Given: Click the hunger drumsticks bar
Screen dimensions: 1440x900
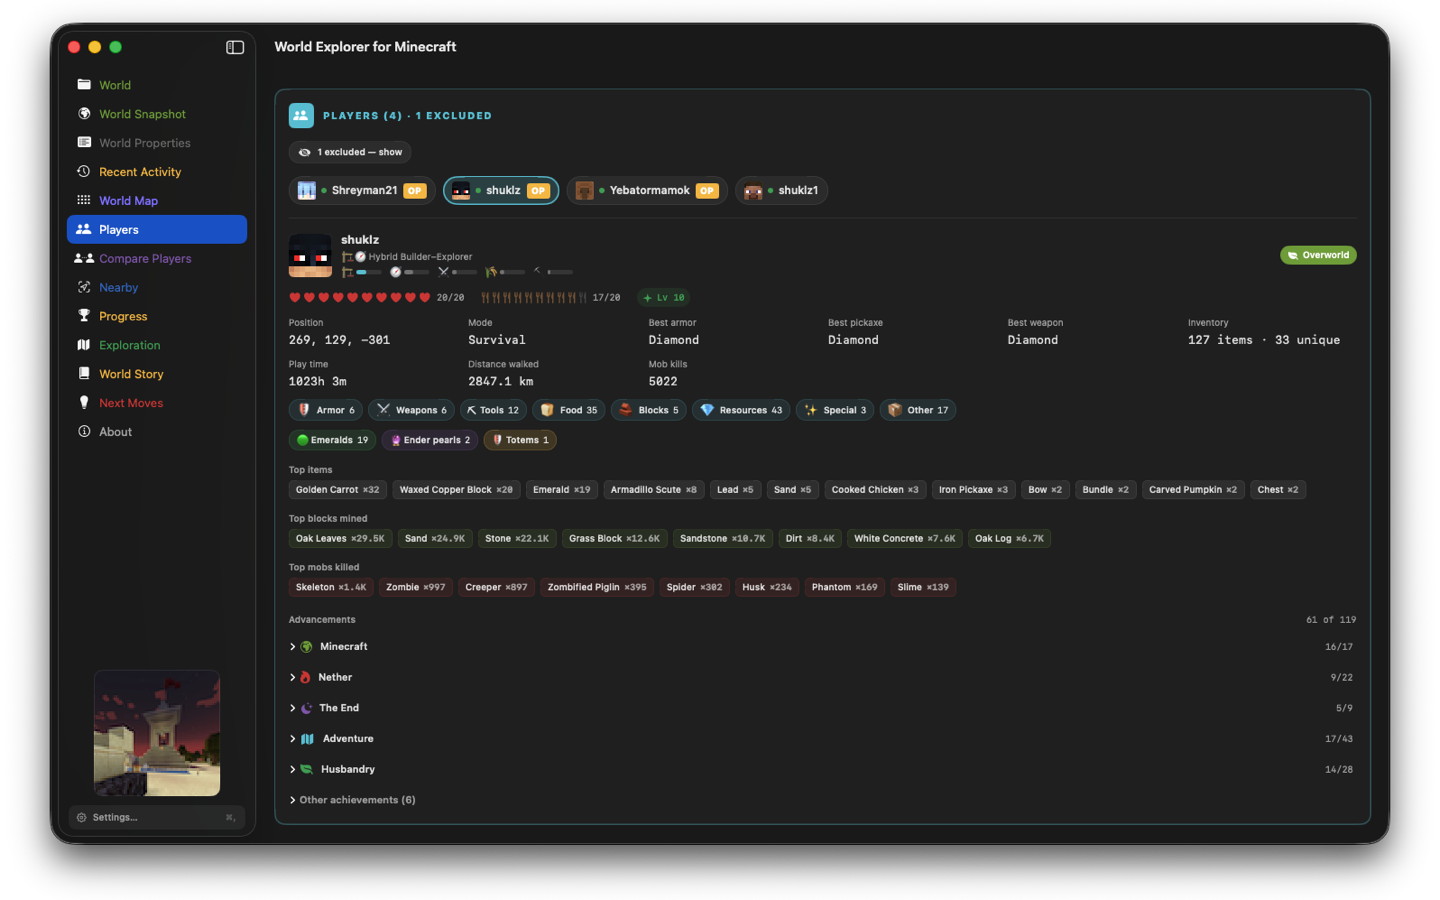Looking at the screenshot, I should point(534,297).
